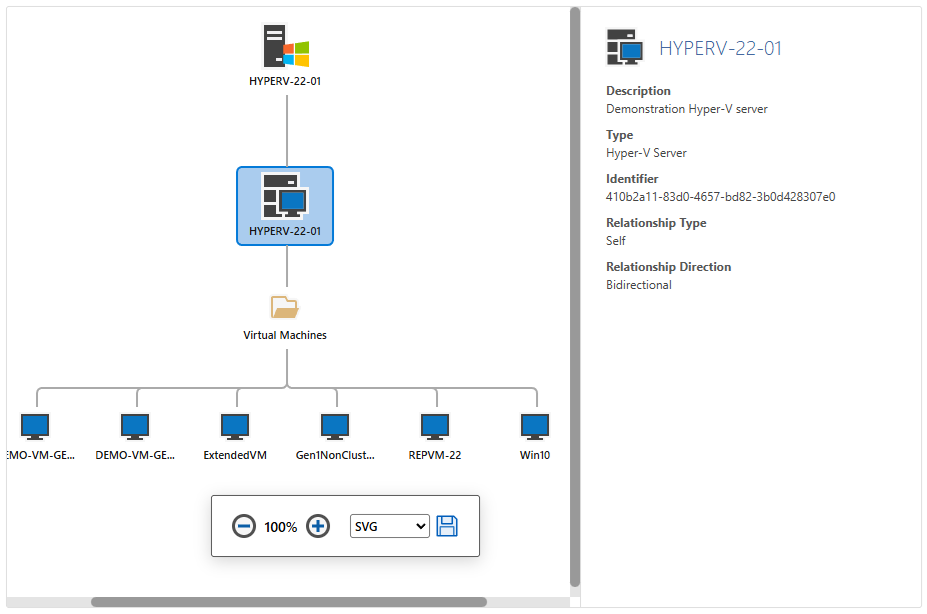Viewport: 927px width, 614px height.
Task: Select the Win10 label under its icon
Action: click(x=534, y=454)
